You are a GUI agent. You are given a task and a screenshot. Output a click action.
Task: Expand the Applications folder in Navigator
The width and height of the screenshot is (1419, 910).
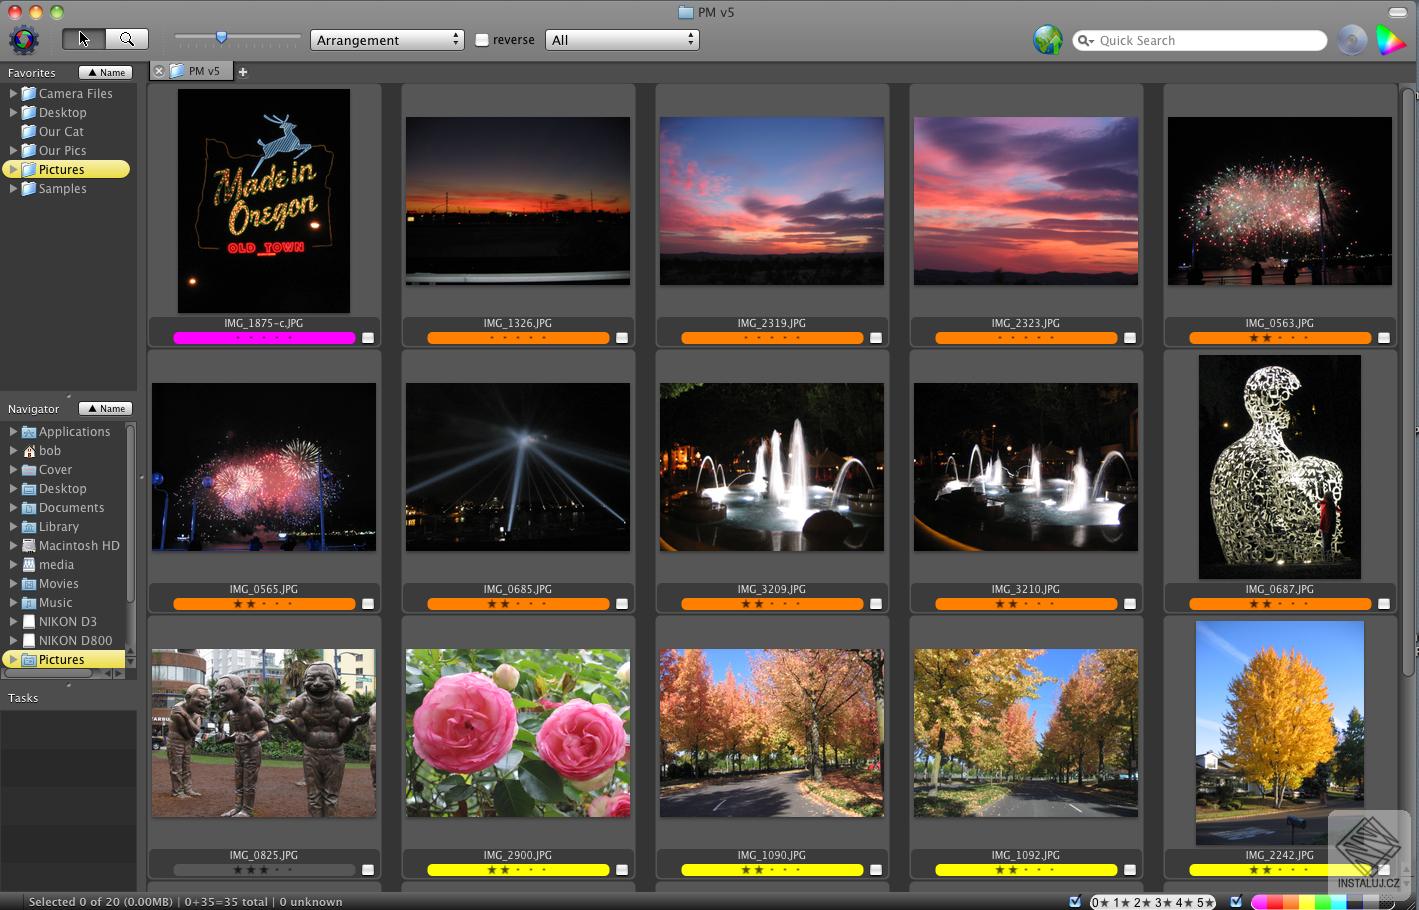(13, 432)
